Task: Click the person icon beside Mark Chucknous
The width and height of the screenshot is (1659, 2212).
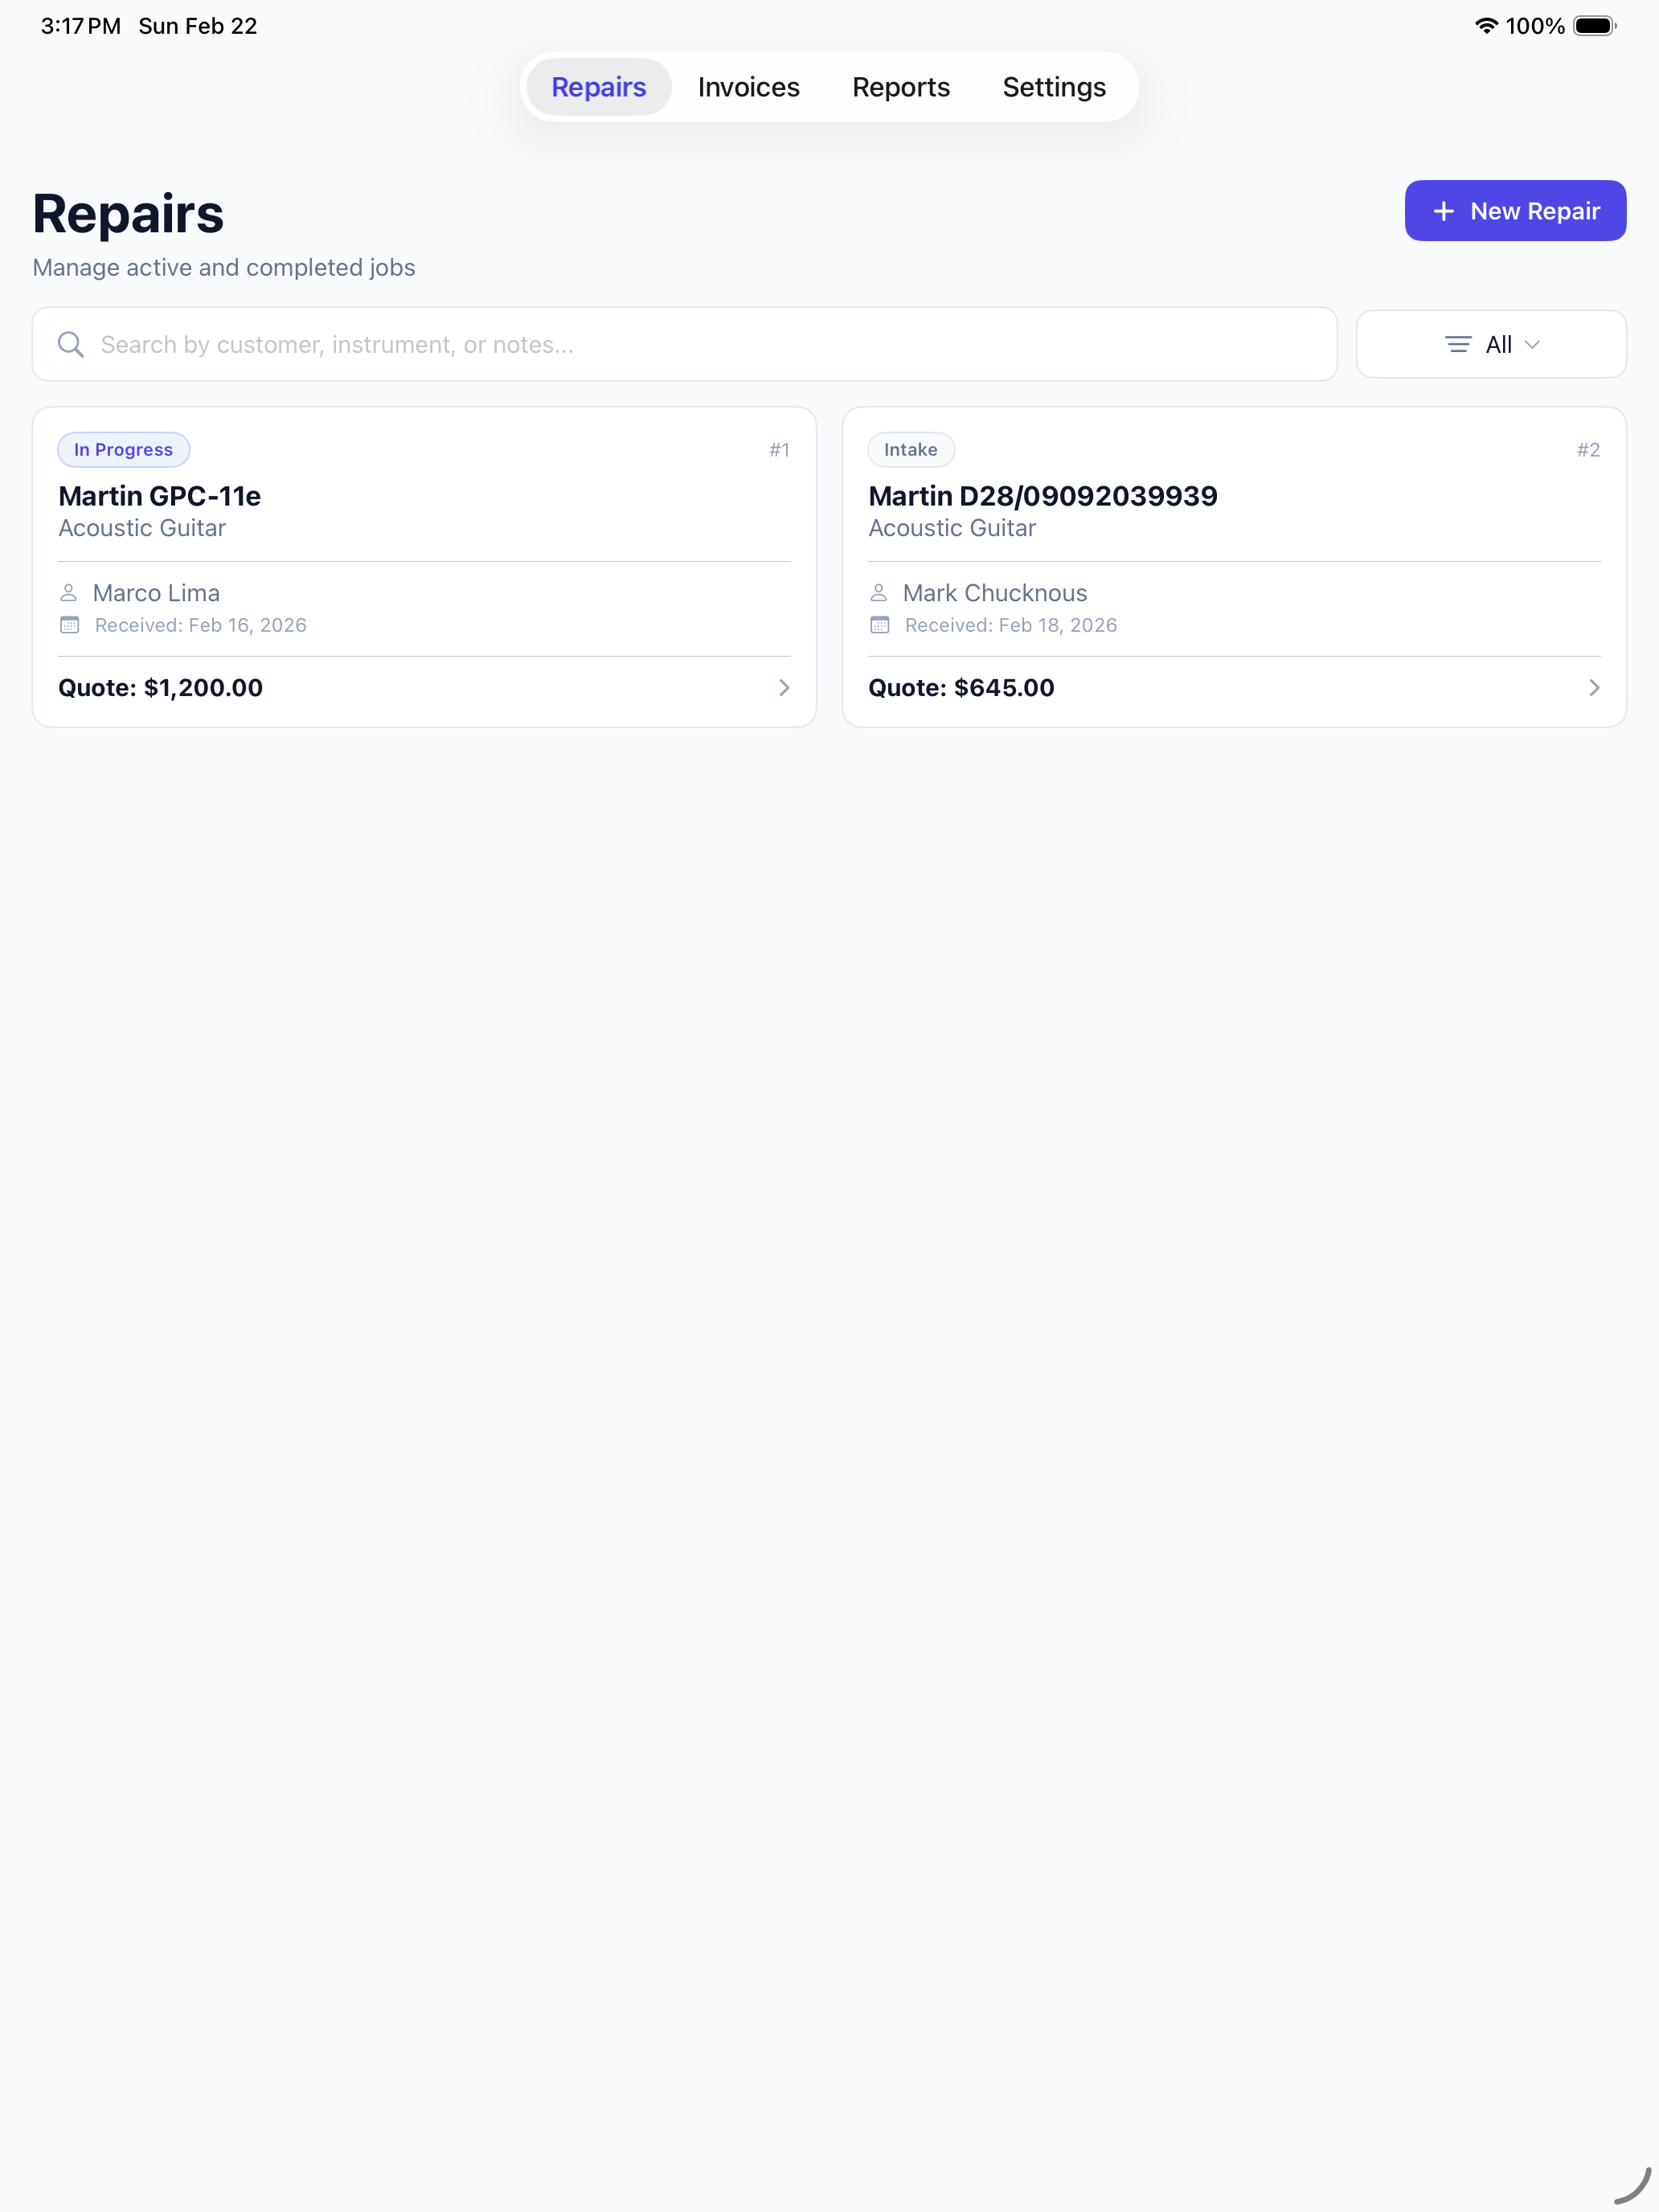Action: click(x=879, y=592)
